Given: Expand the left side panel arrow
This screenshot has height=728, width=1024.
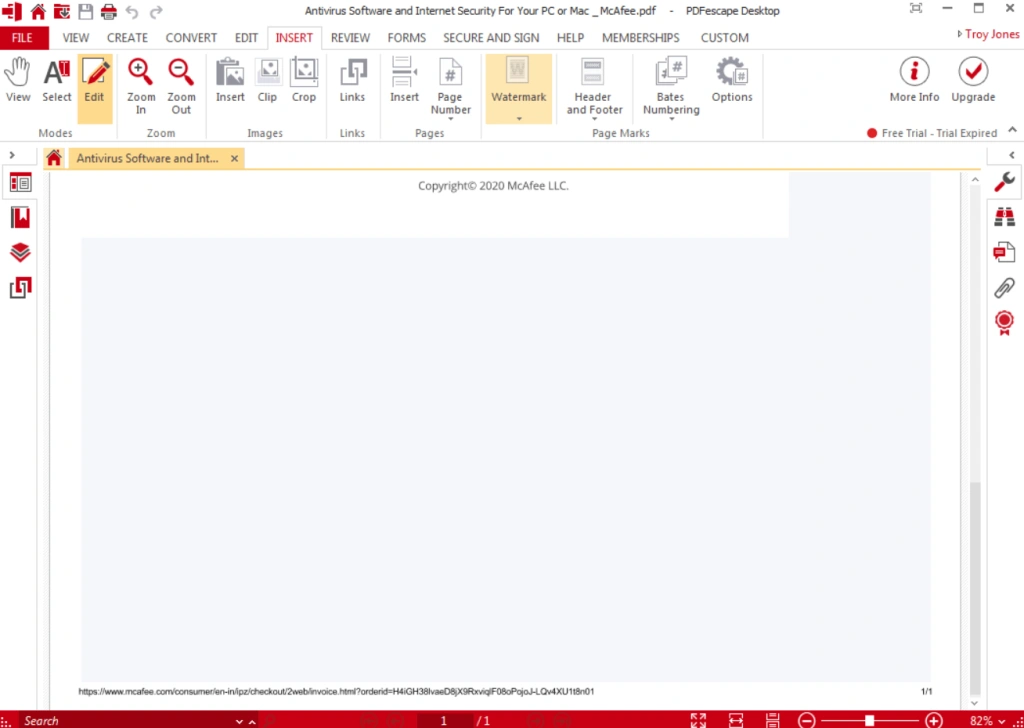Looking at the screenshot, I should point(12,155).
